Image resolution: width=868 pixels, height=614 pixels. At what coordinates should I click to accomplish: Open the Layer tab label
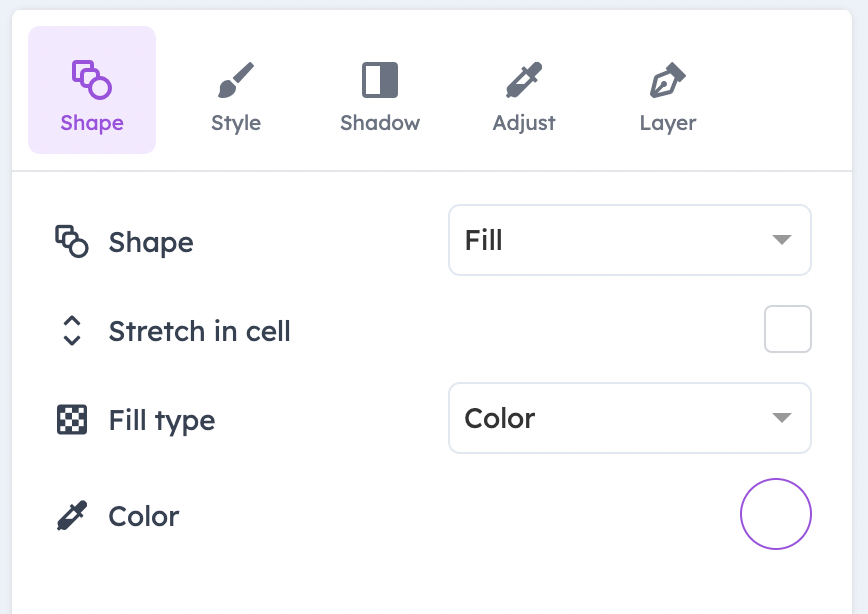pos(668,123)
